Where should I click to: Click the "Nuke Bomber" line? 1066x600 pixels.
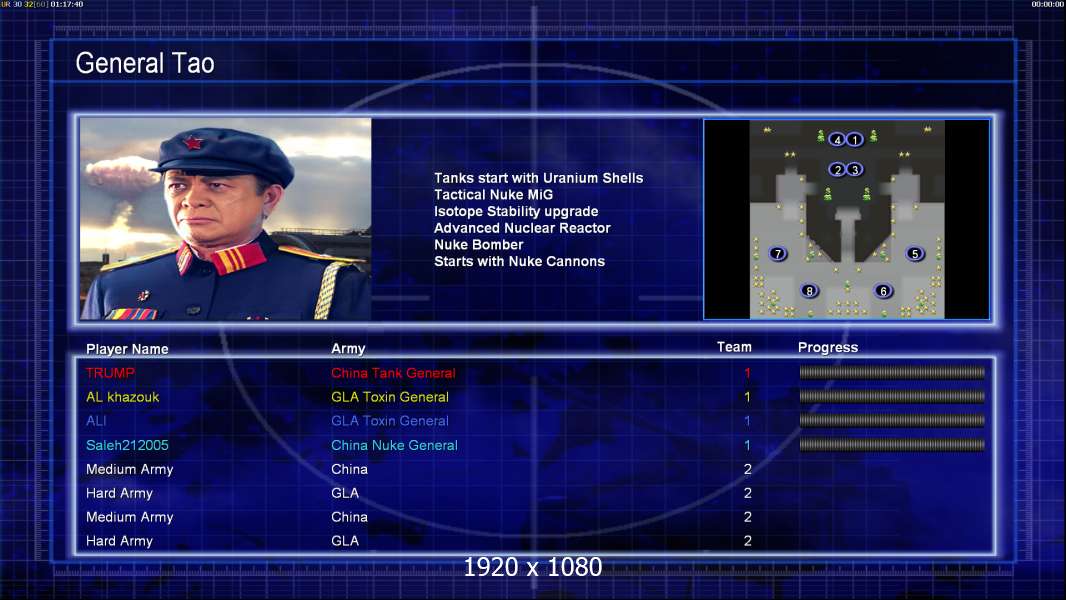(x=479, y=245)
